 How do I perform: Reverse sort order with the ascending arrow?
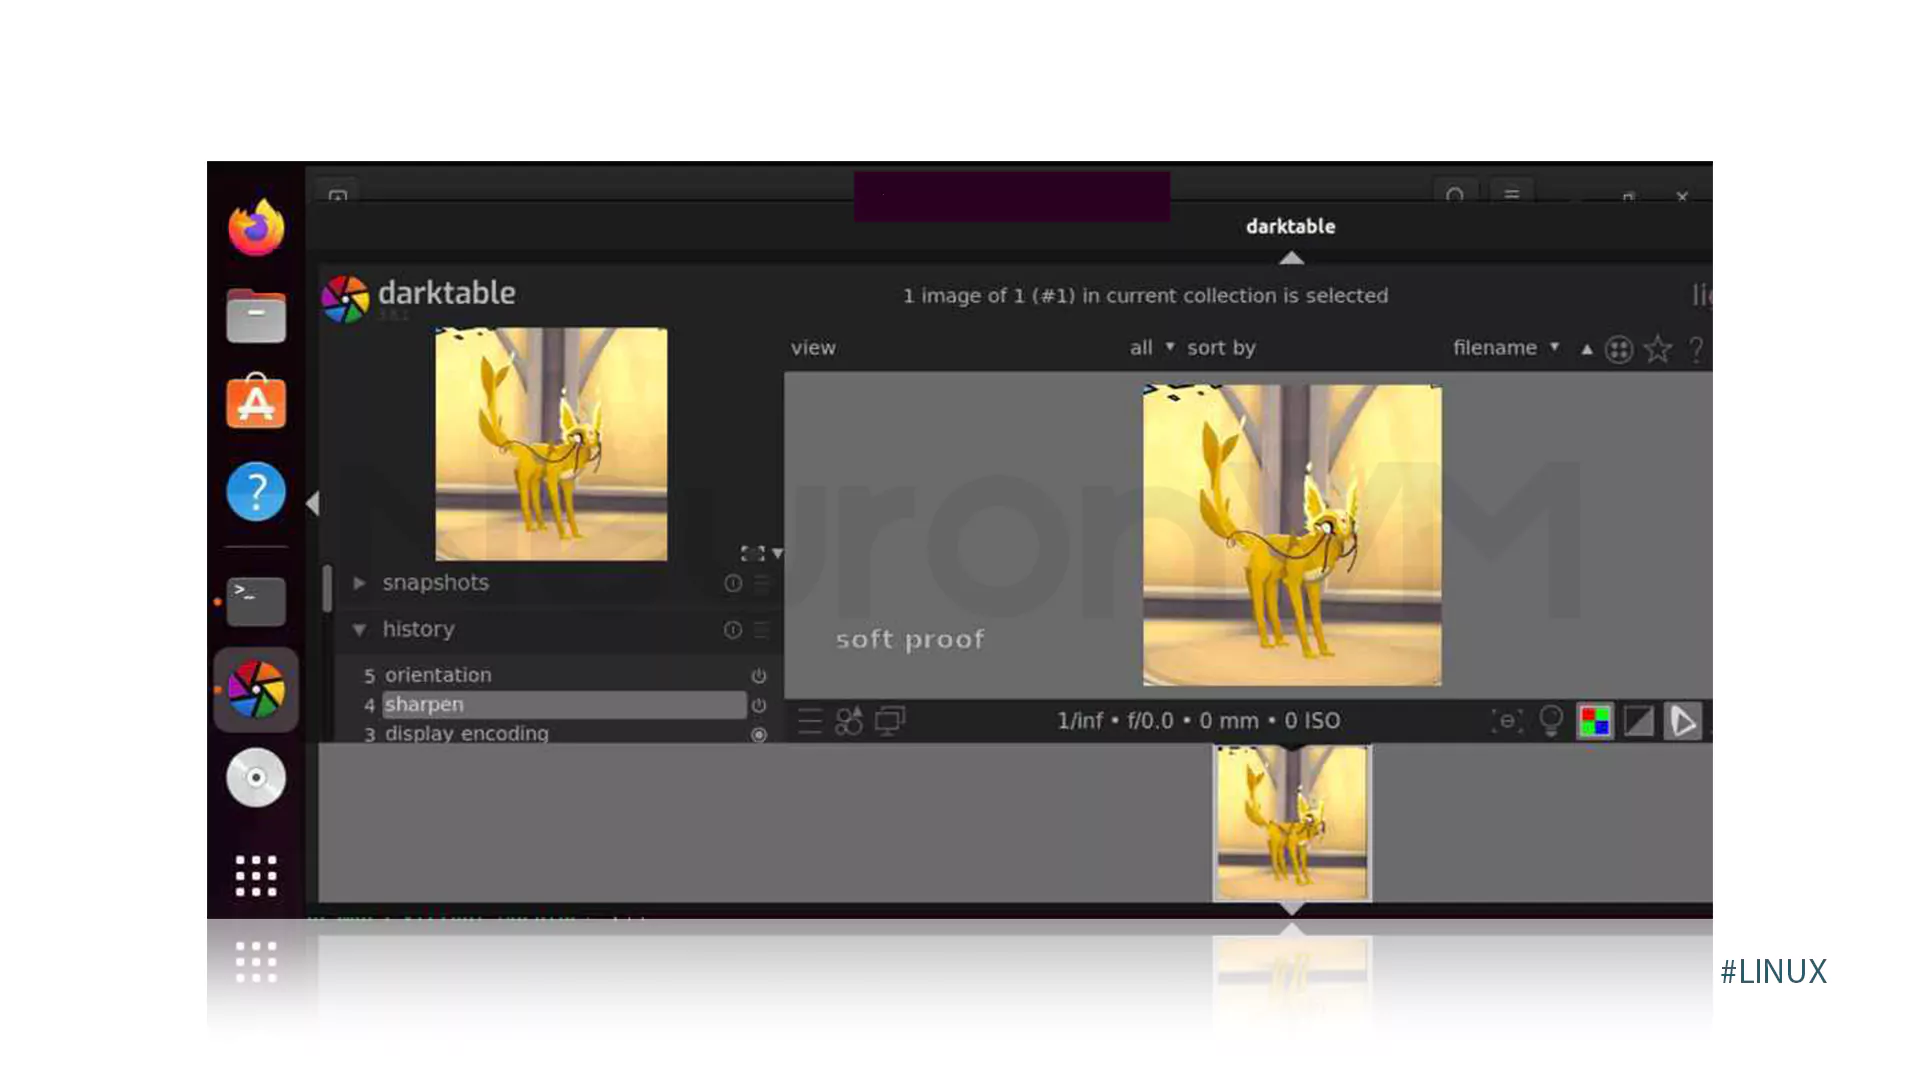pos(1587,349)
